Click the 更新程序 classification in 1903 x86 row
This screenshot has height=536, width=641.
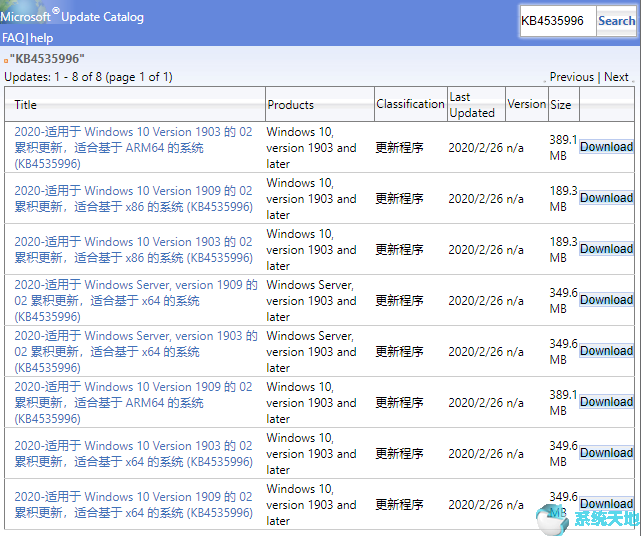point(399,249)
